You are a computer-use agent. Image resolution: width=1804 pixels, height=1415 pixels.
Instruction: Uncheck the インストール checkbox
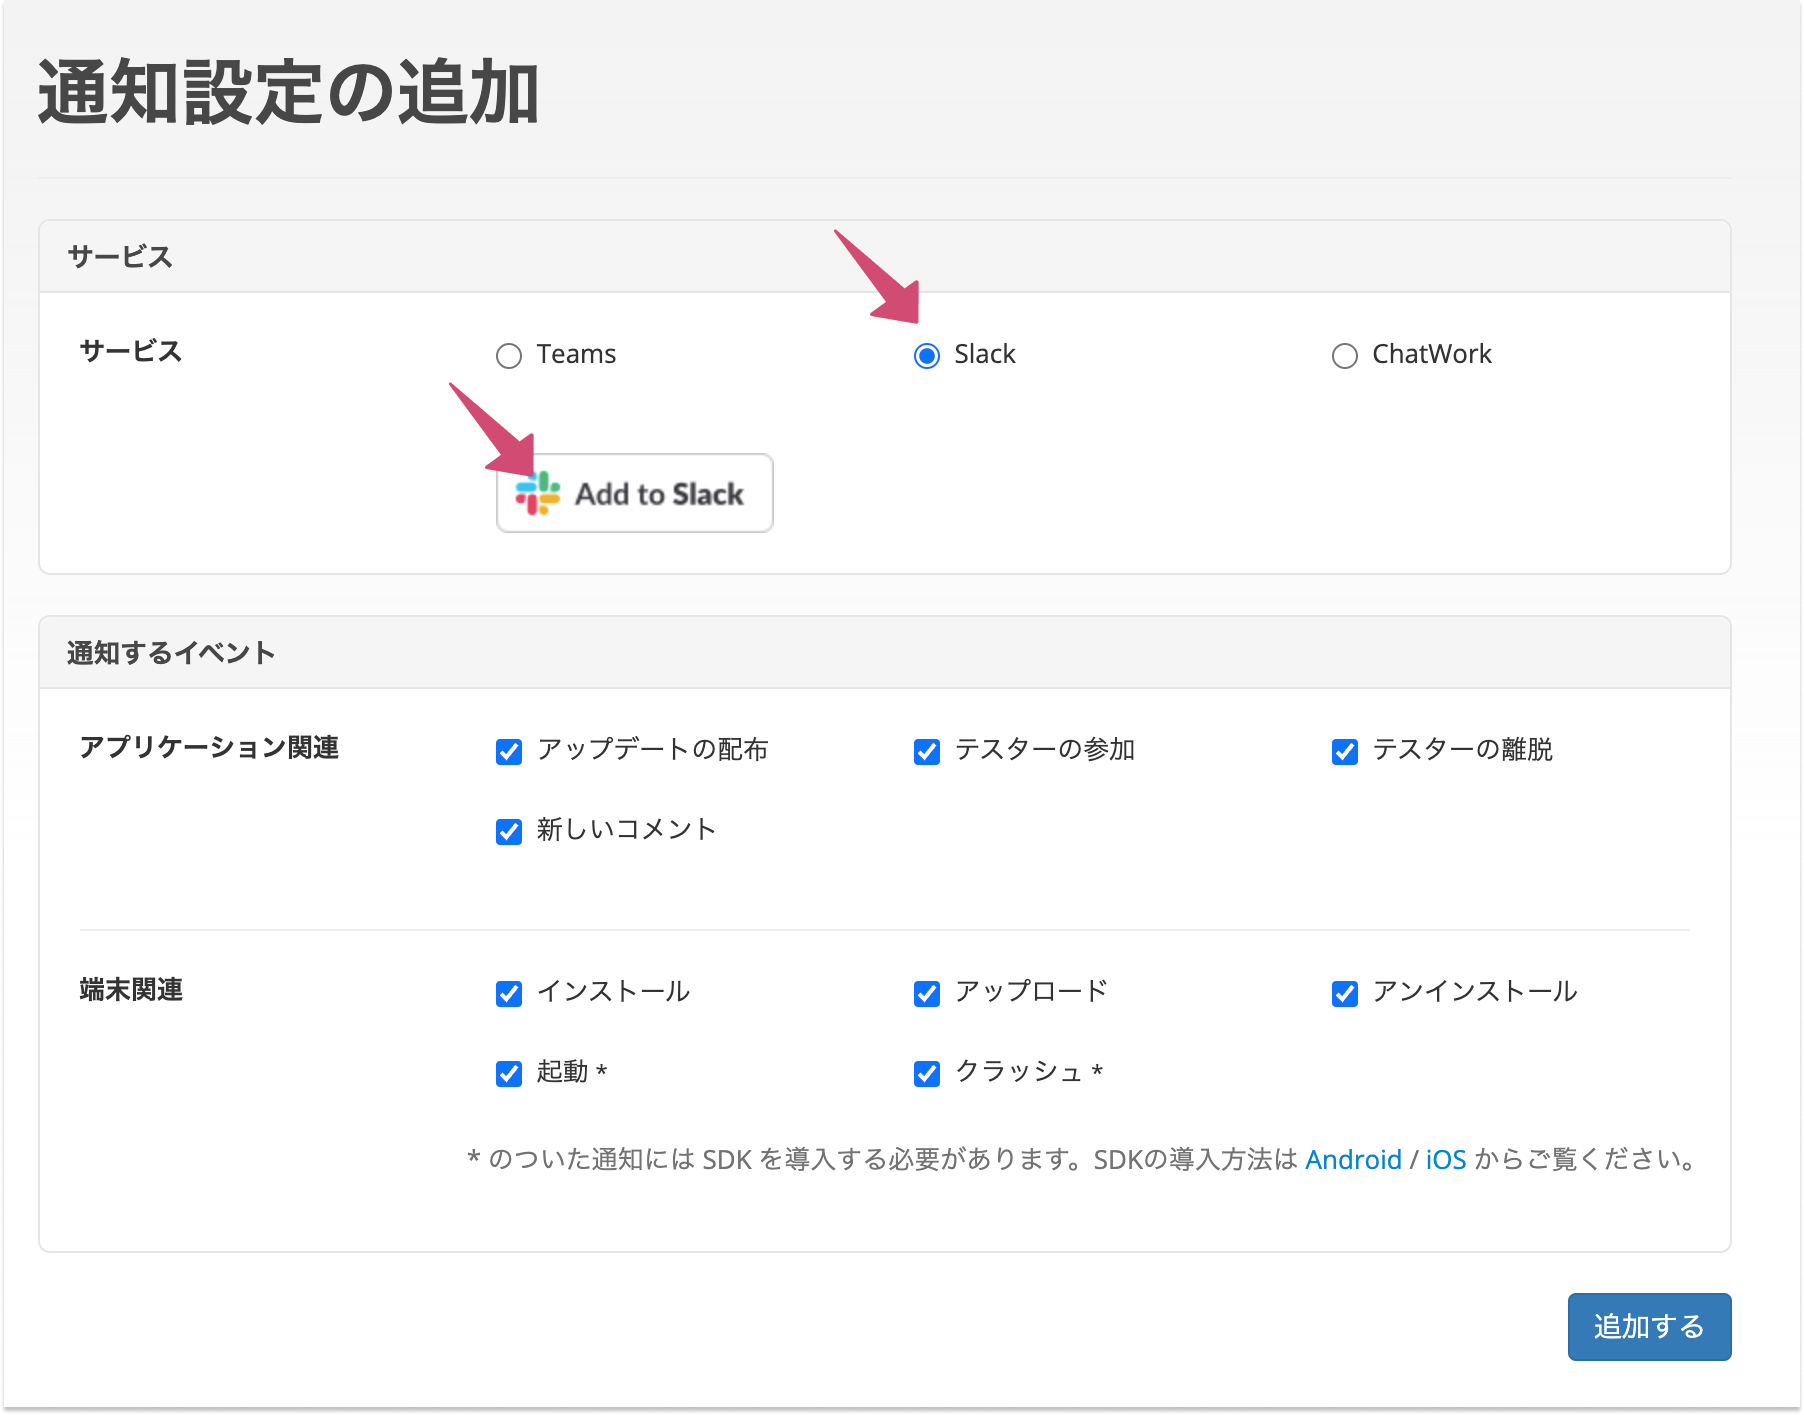[x=509, y=993]
